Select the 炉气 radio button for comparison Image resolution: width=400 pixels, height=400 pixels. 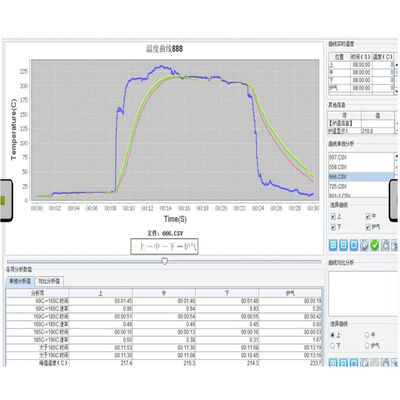coord(367,346)
